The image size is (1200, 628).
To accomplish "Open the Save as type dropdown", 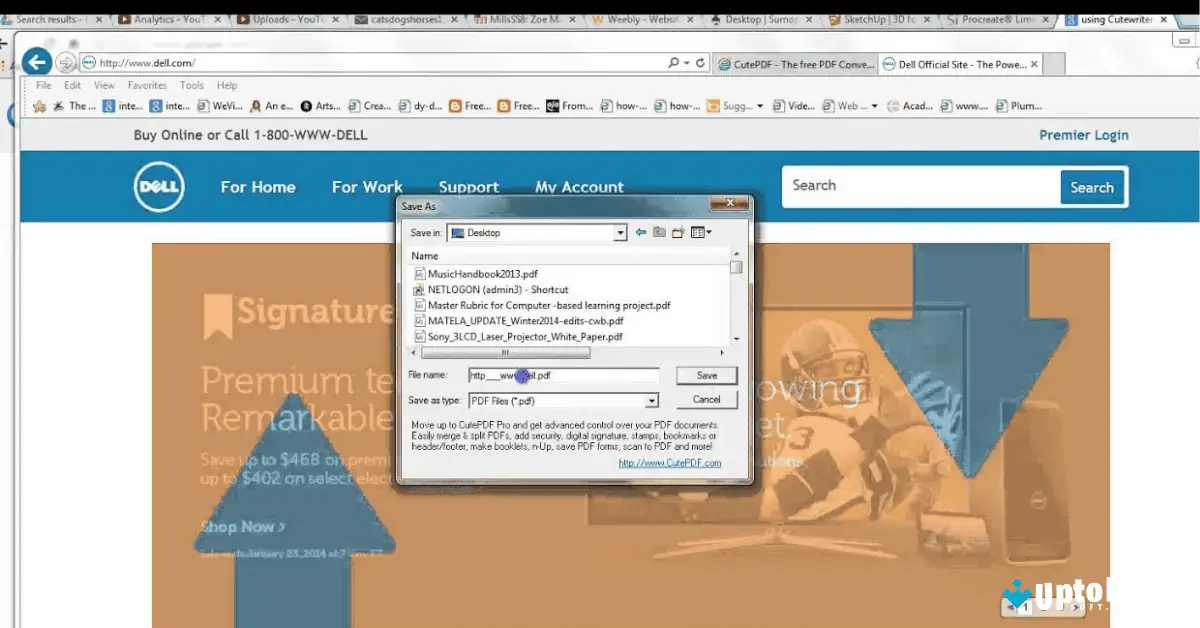I will point(651,399).
